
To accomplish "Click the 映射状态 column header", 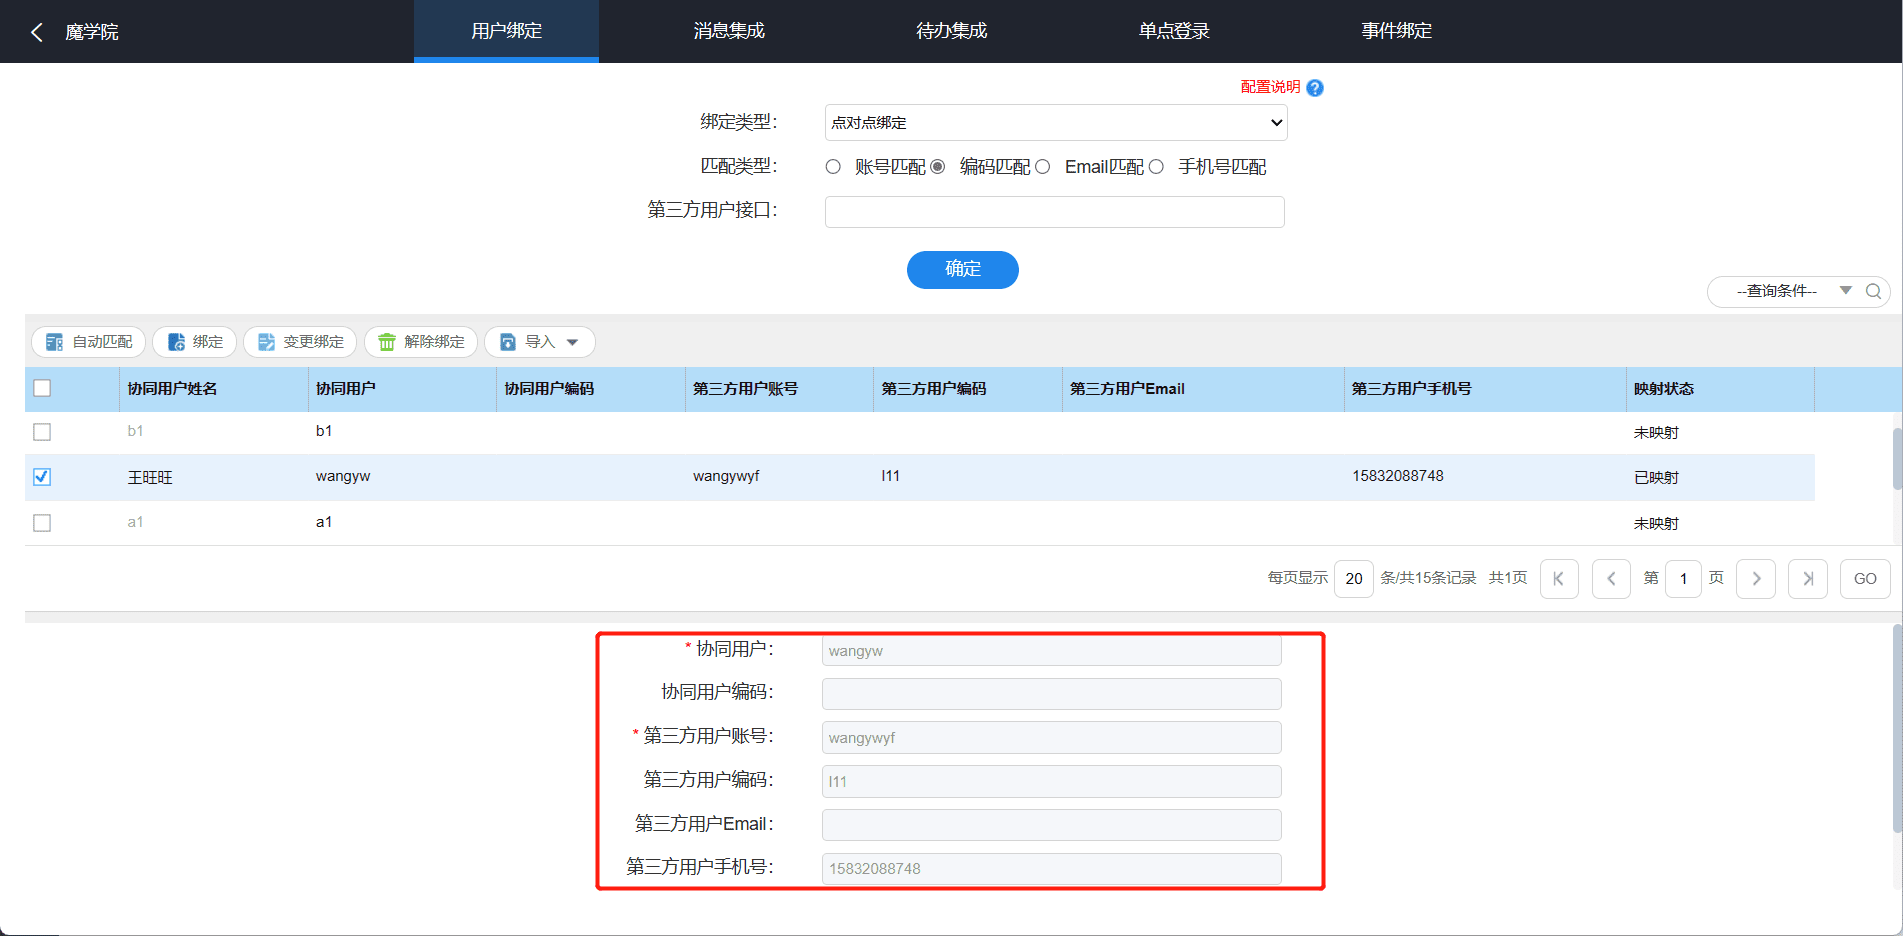I will [x=1720, y=389].
